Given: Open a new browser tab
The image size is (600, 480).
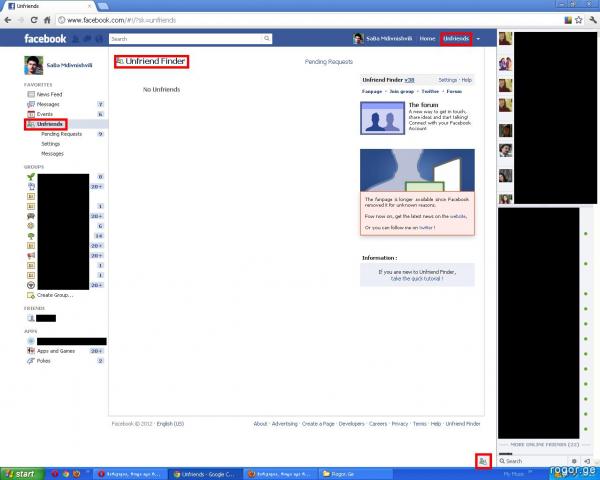Looking at the screenshot, I should [103, 6].
